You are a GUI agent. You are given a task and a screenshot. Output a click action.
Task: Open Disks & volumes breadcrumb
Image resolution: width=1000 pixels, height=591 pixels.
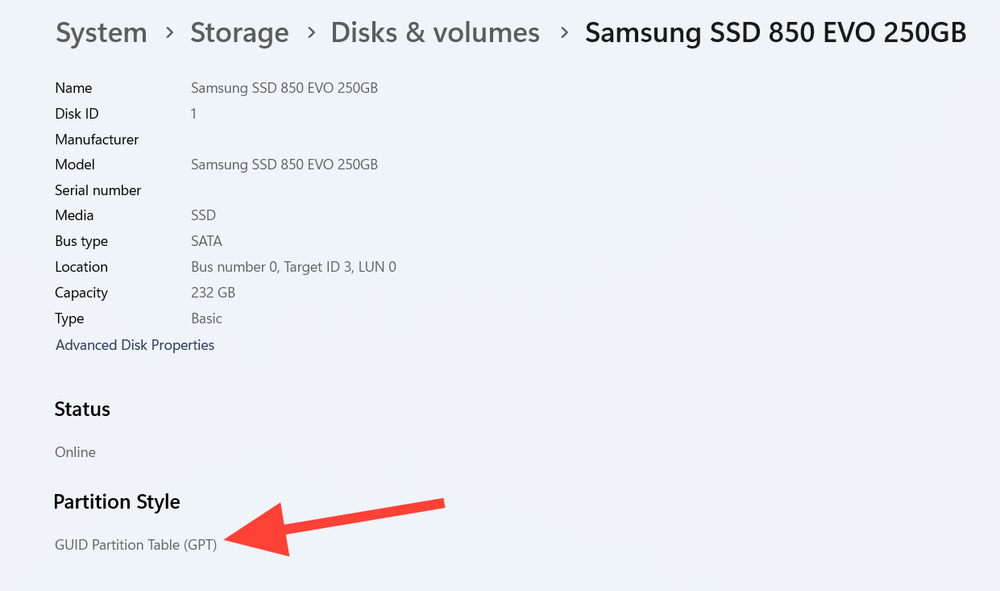pos(435,33)
